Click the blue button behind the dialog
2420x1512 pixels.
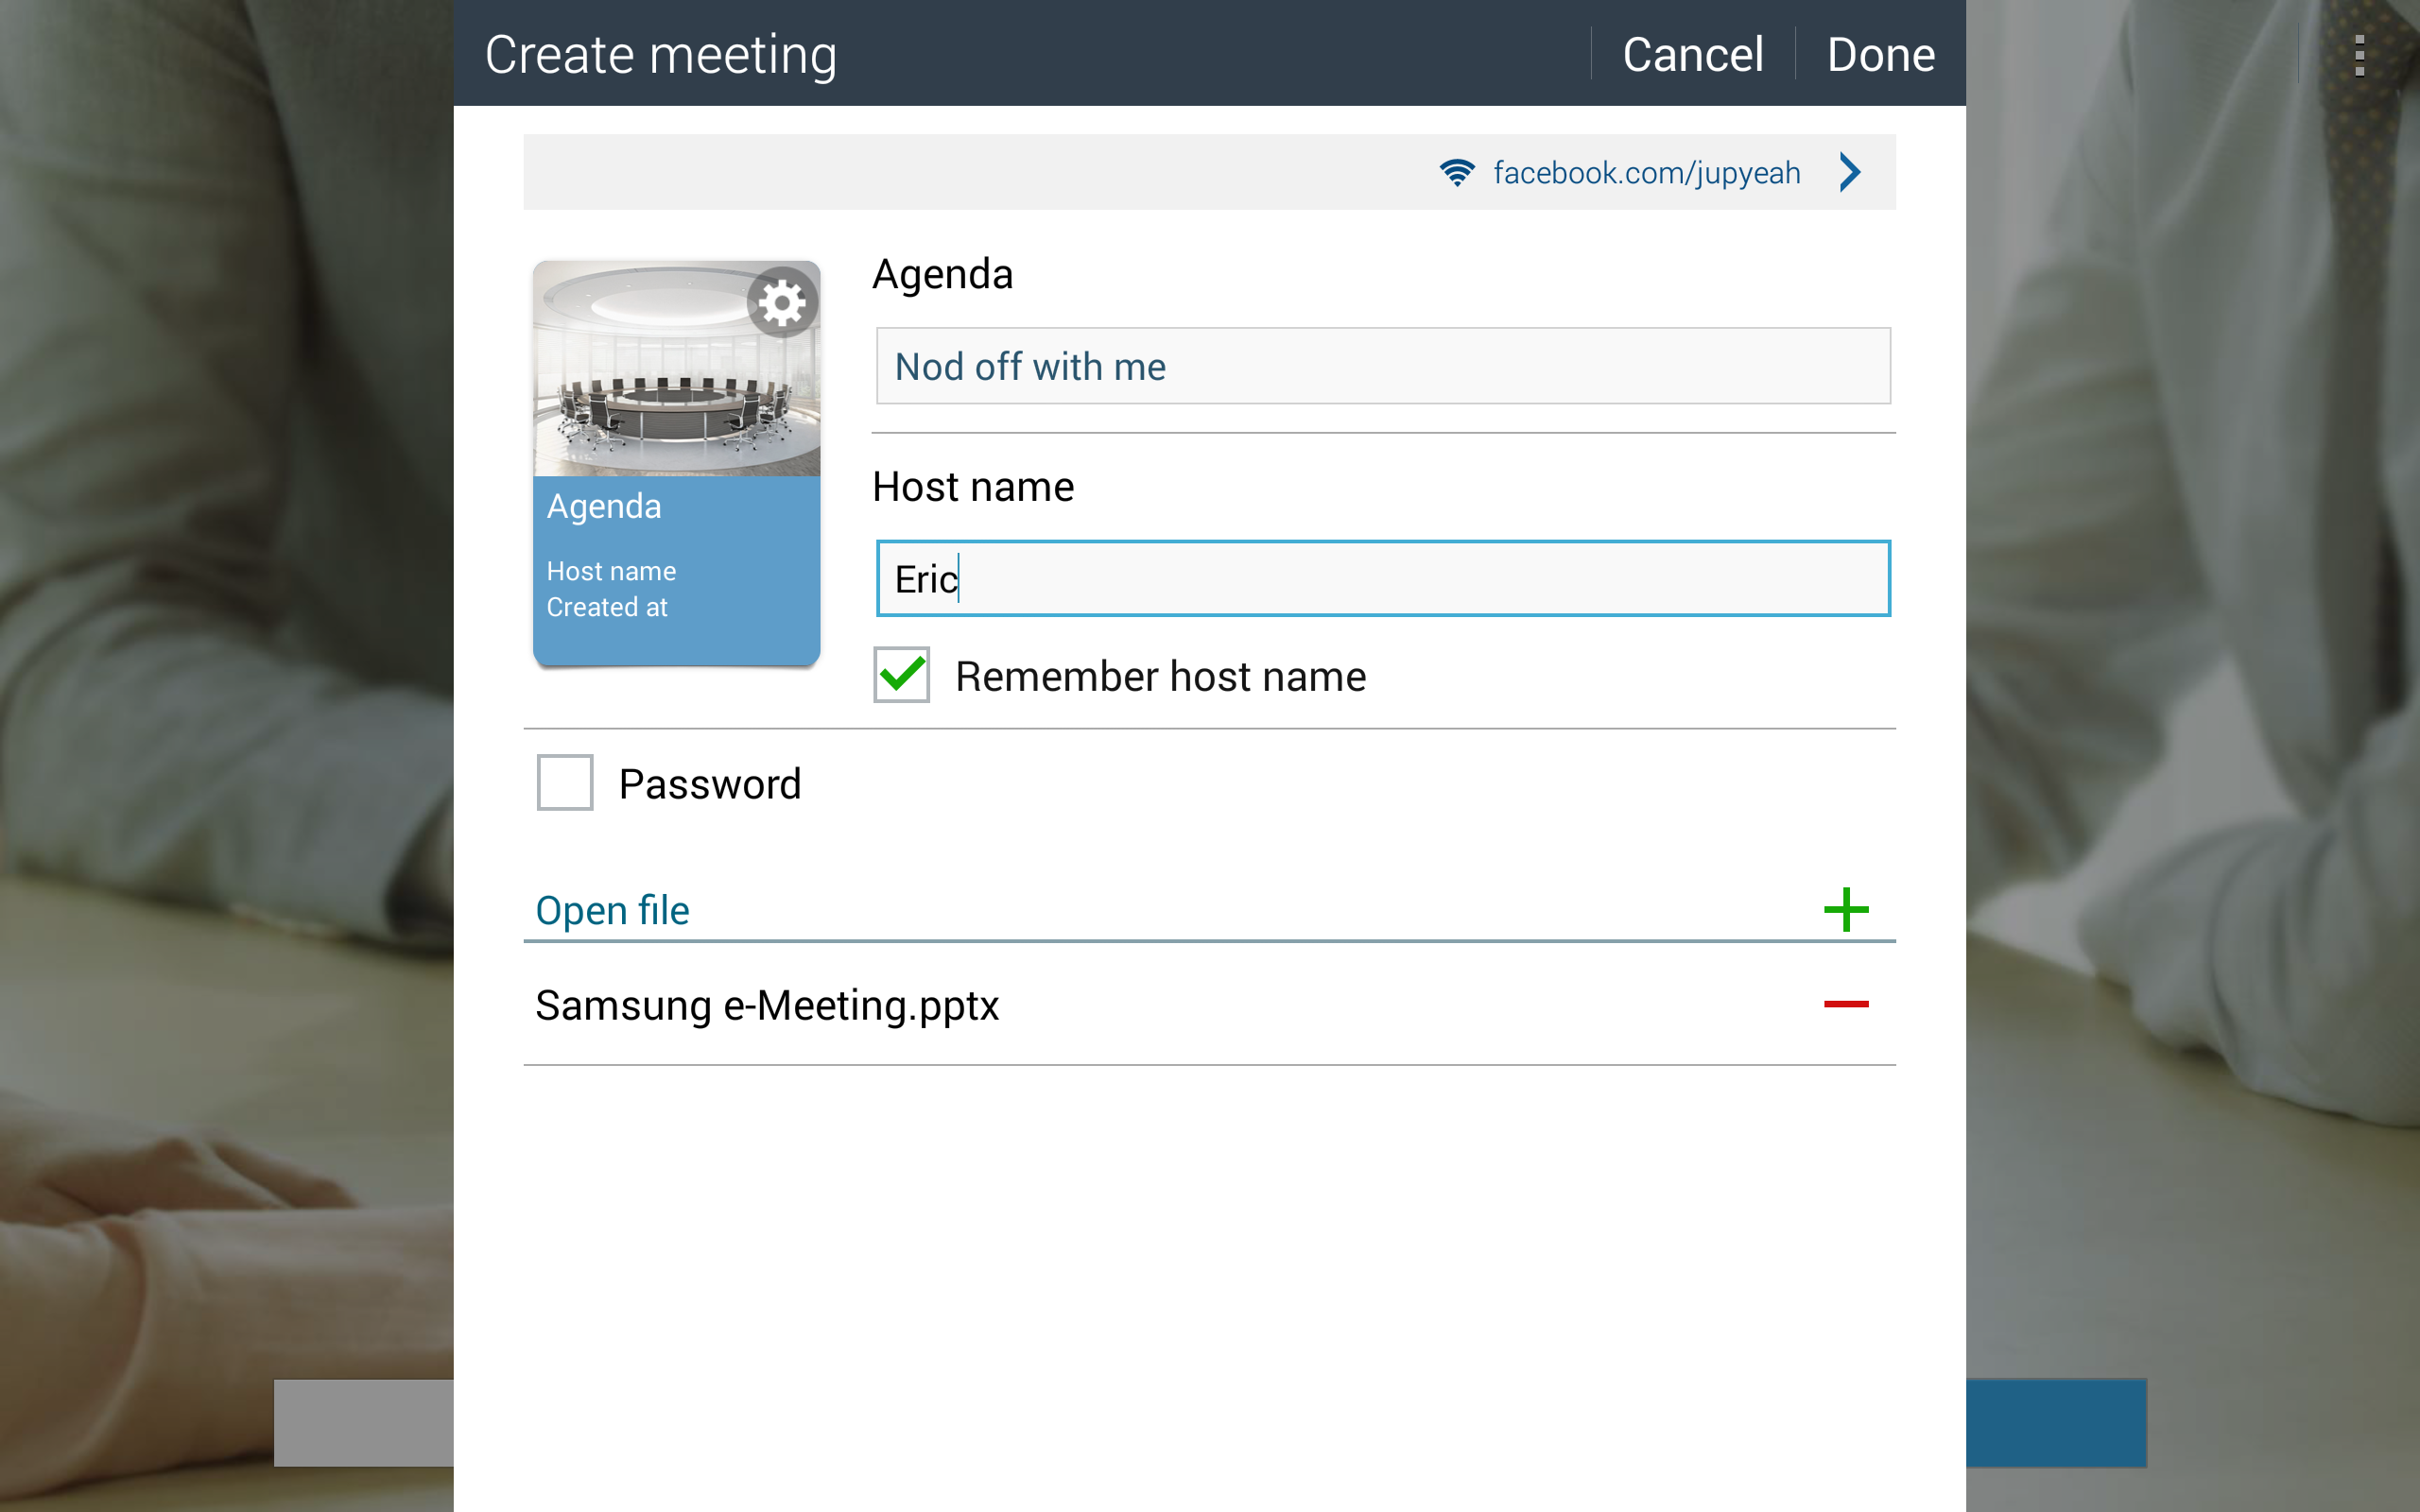coord(2056,1423)
